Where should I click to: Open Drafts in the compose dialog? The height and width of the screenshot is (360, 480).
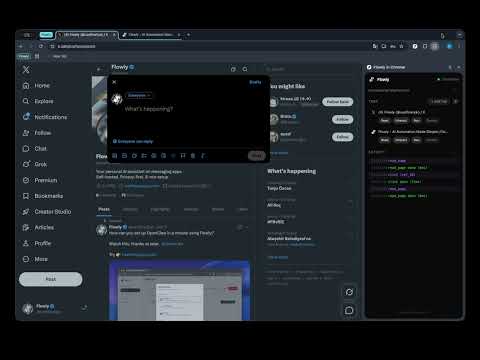255,82
